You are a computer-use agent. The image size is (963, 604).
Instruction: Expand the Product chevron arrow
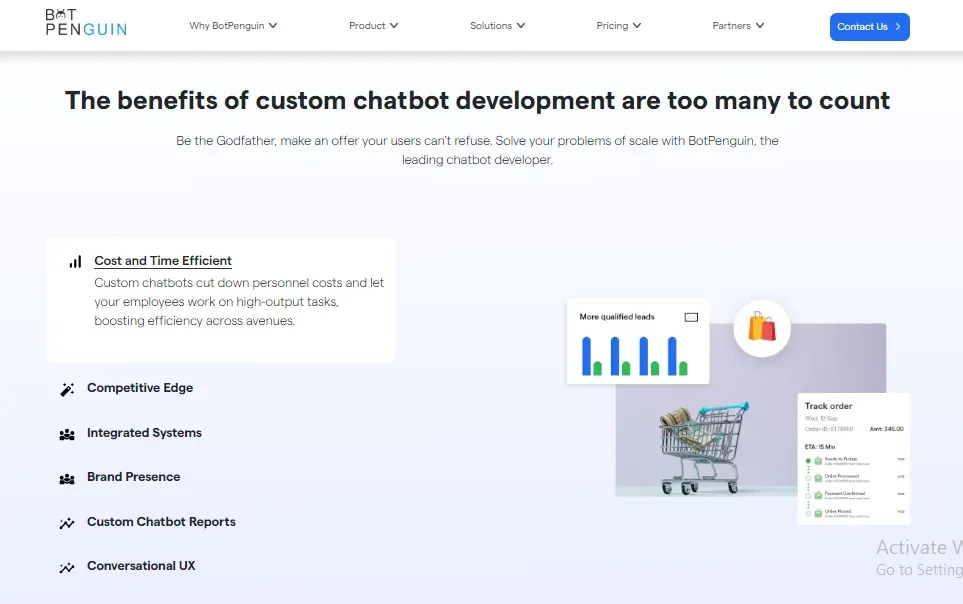tap(394, 26)
